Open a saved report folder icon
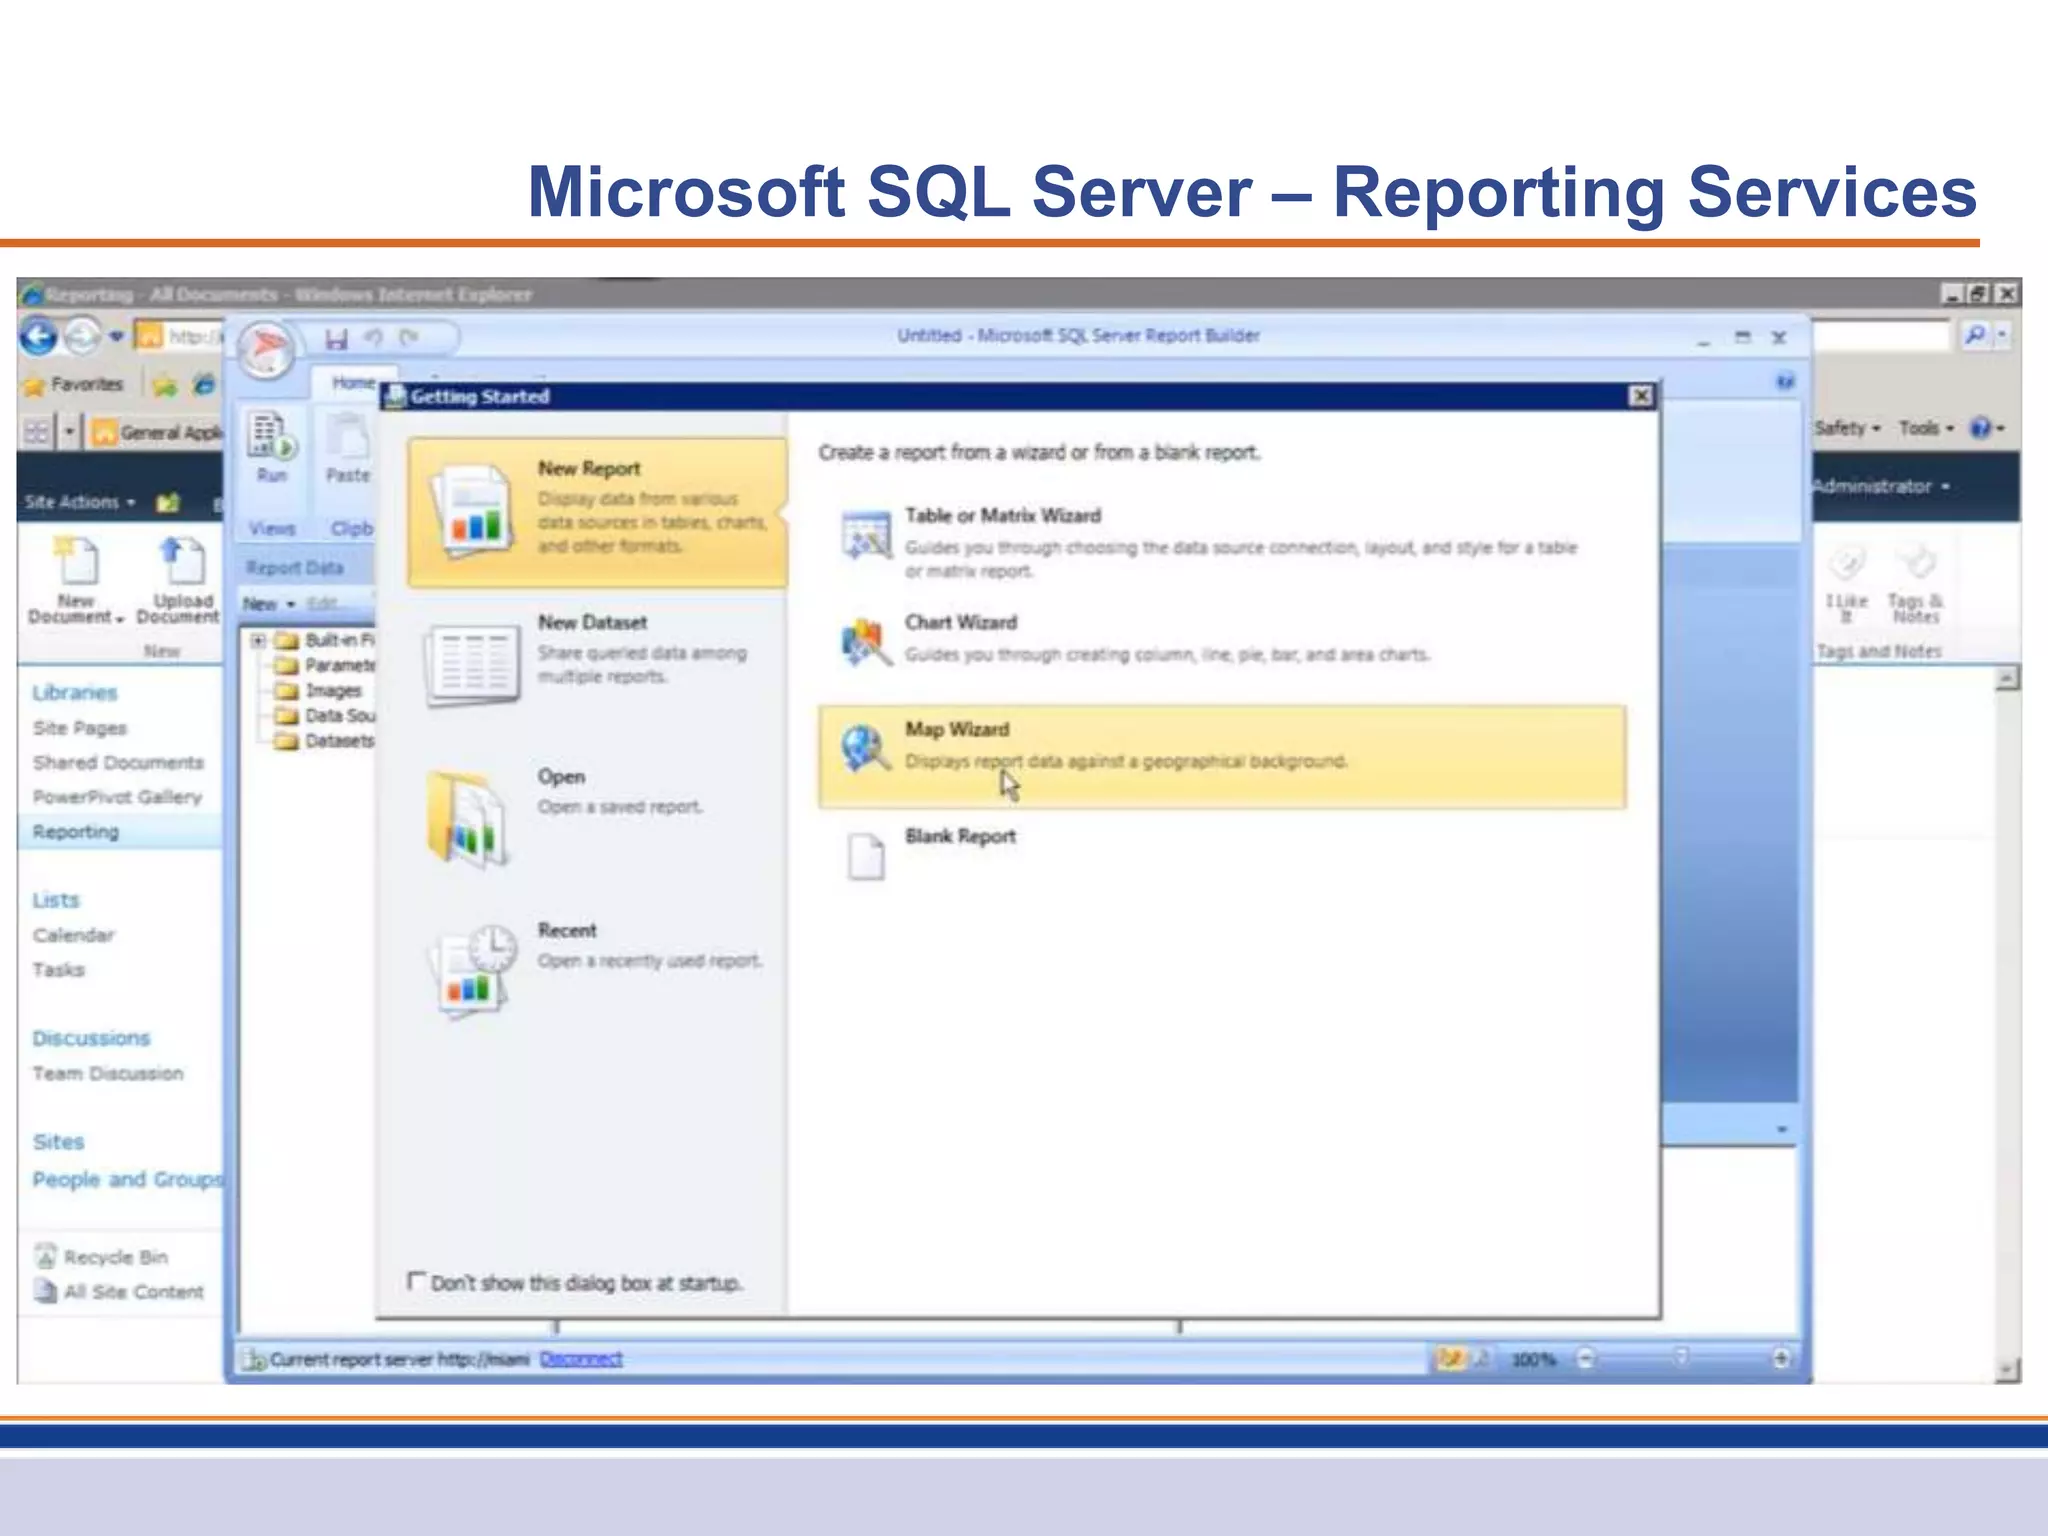 [x=467, y=818]
